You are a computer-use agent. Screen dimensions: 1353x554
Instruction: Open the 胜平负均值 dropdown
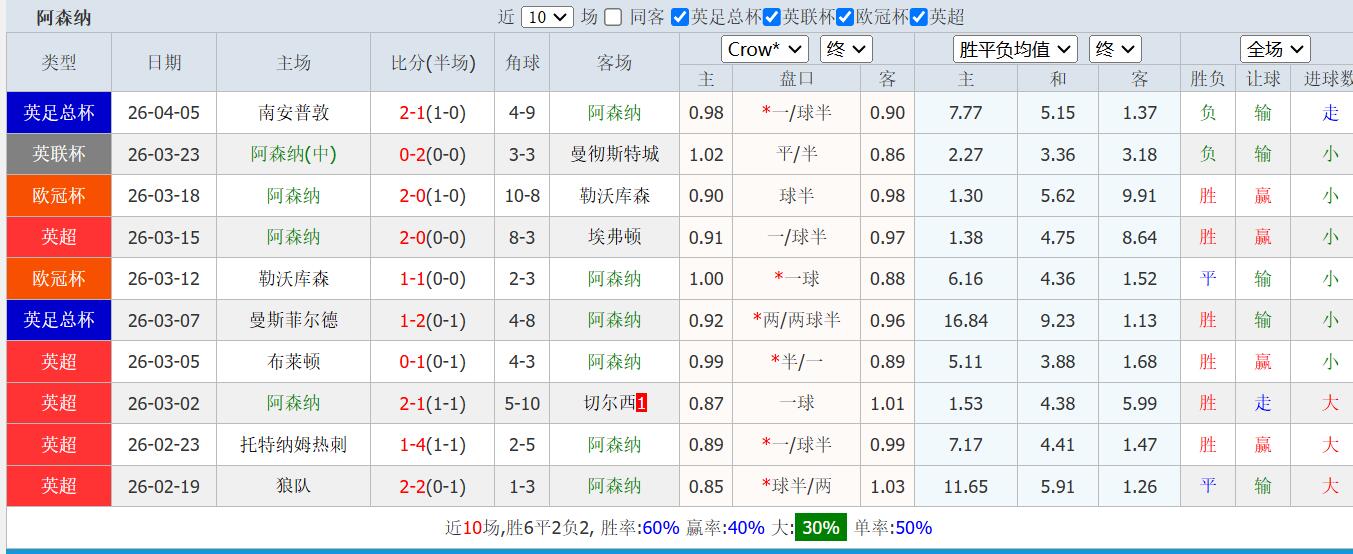click(x=1015, y=49)
